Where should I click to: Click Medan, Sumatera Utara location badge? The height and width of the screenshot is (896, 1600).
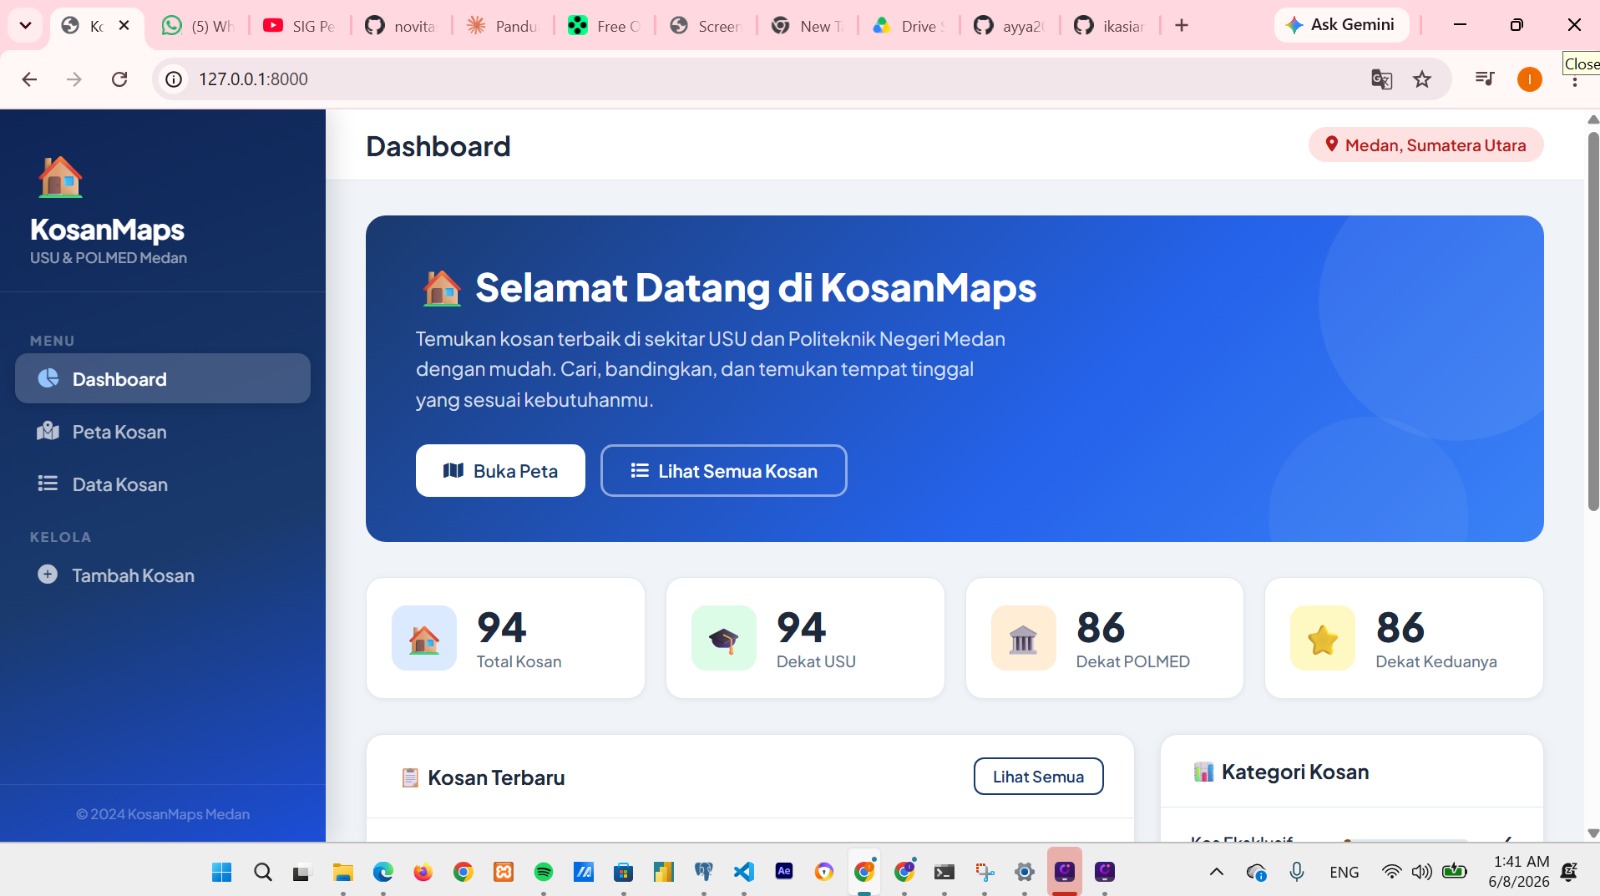[1426, 145]
